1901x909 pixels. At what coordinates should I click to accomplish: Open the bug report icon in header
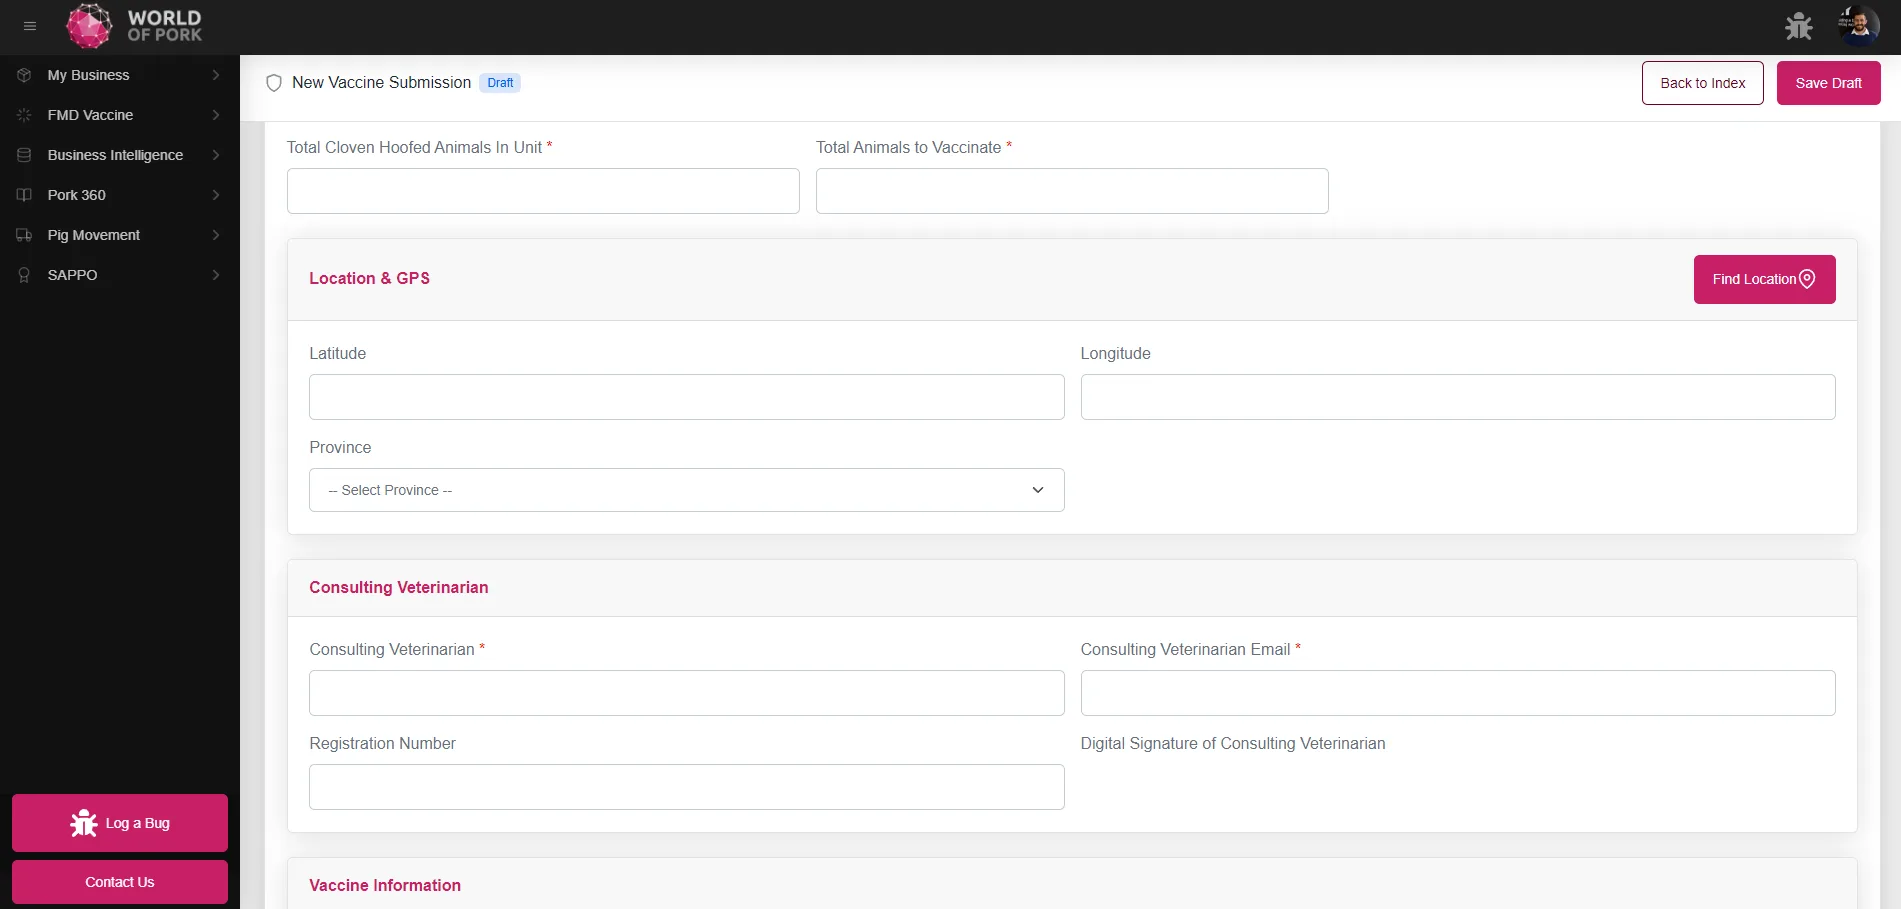coord(1798,26)
